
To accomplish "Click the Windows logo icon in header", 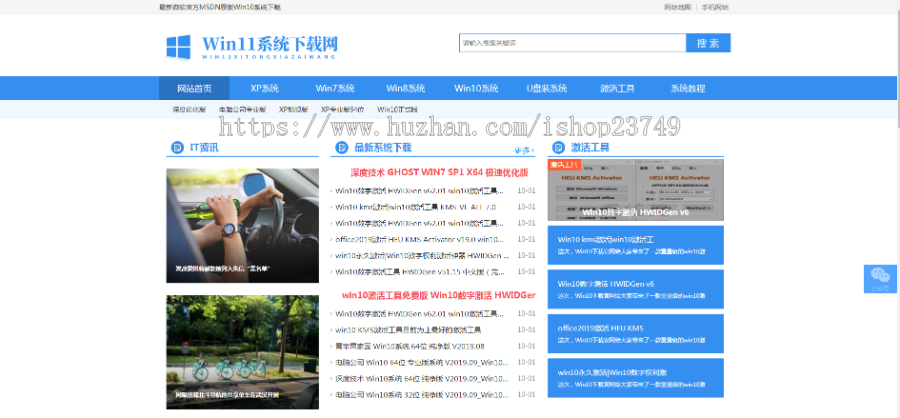I will point(178,47).
